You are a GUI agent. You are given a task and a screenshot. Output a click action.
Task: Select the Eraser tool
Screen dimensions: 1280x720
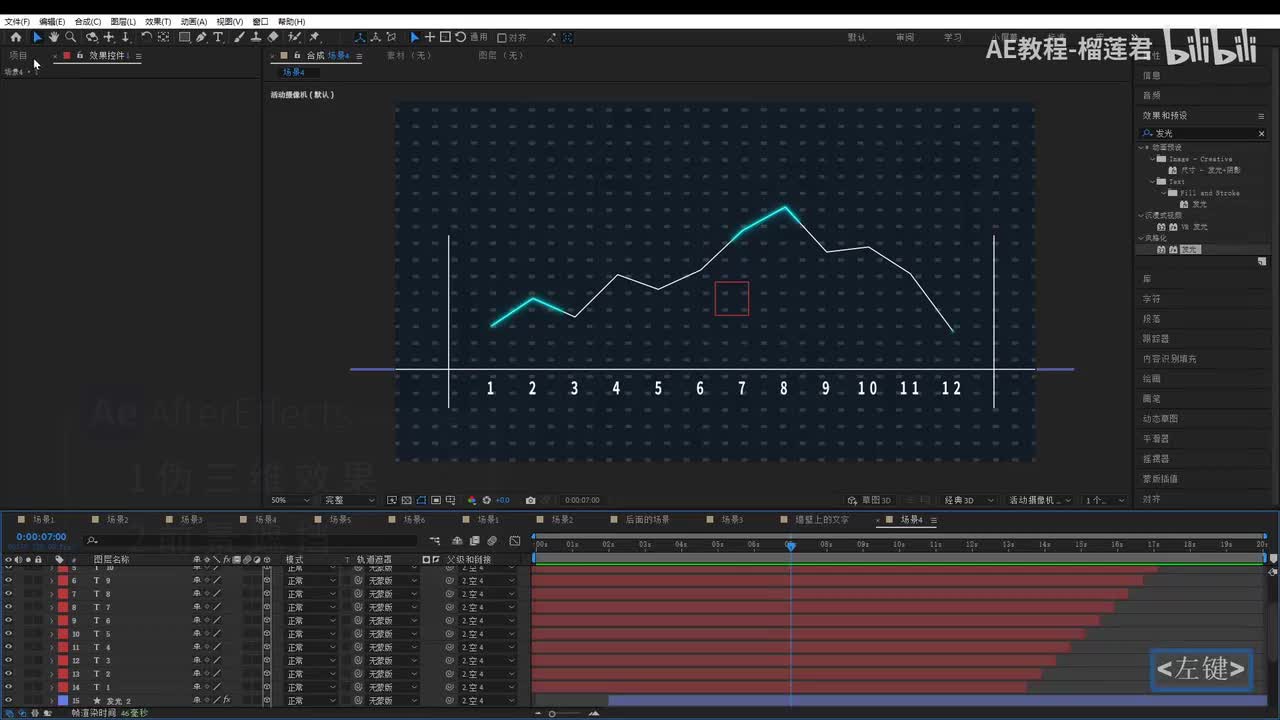273,37
